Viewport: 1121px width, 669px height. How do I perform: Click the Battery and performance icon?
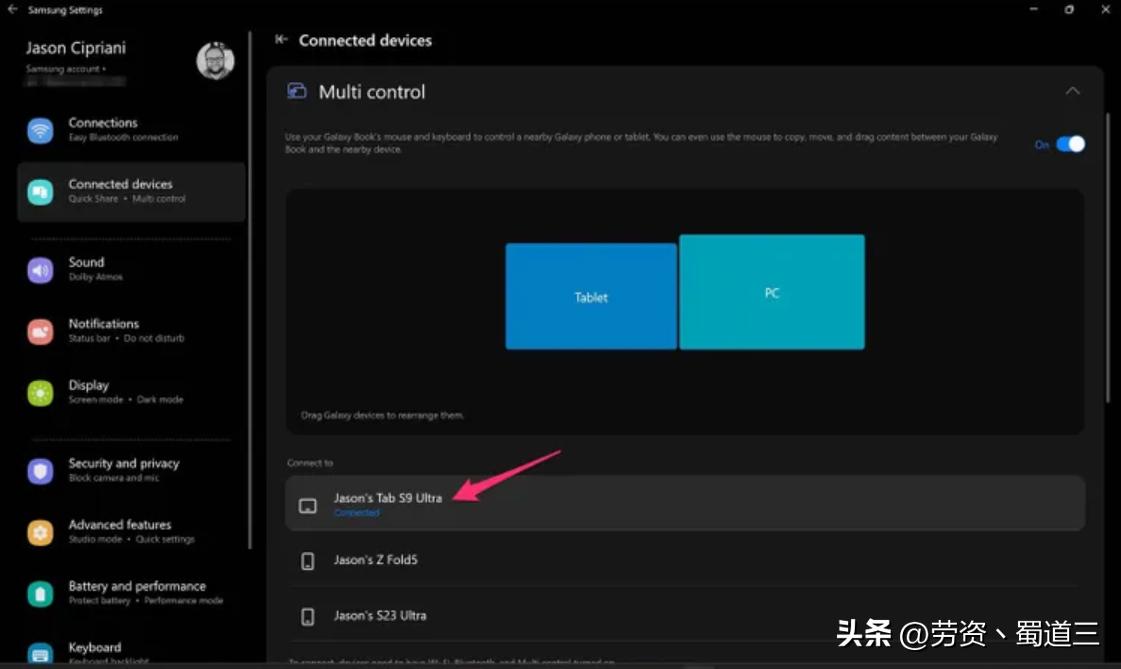pos(40,592)
